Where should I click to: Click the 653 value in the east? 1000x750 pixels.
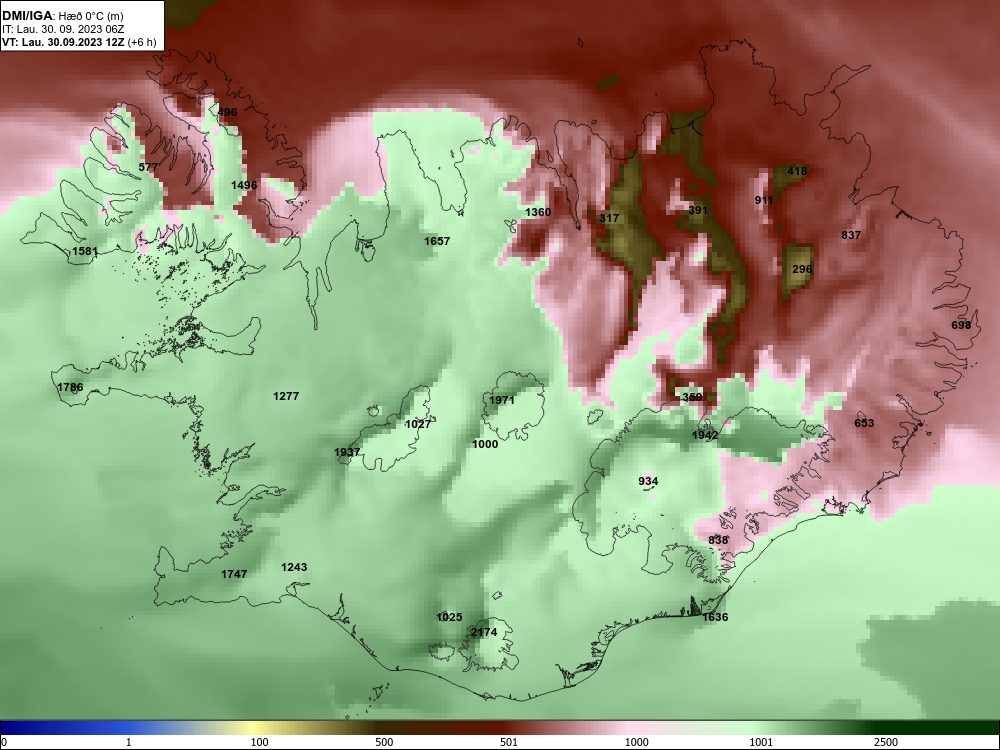pos(864,423)
